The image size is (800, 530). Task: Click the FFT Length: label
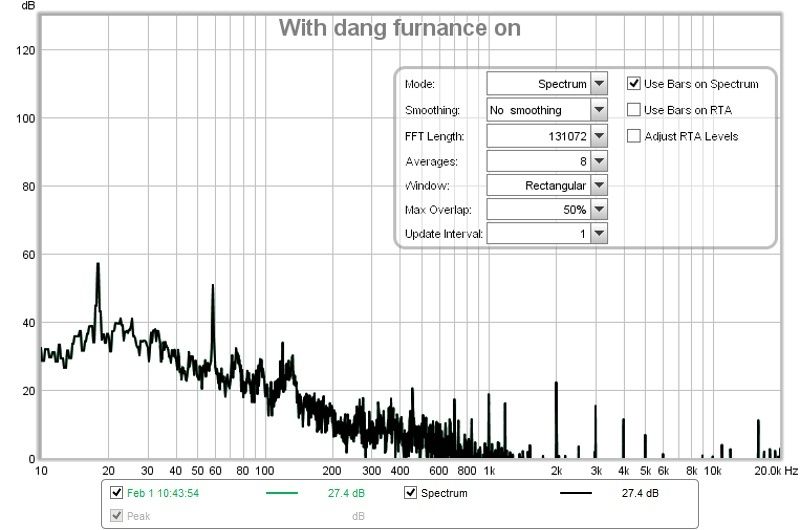click(x=434, y=137)
